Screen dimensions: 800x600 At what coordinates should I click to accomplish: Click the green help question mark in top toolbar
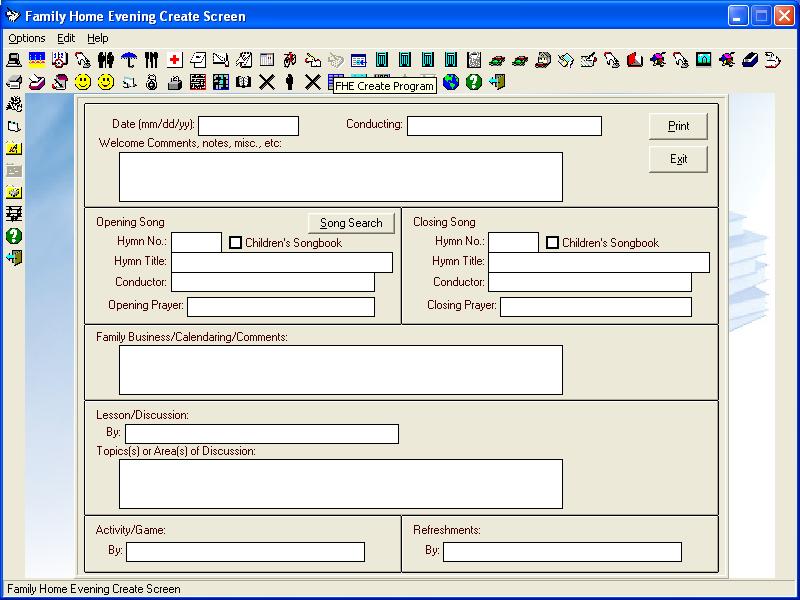[473, 82]
